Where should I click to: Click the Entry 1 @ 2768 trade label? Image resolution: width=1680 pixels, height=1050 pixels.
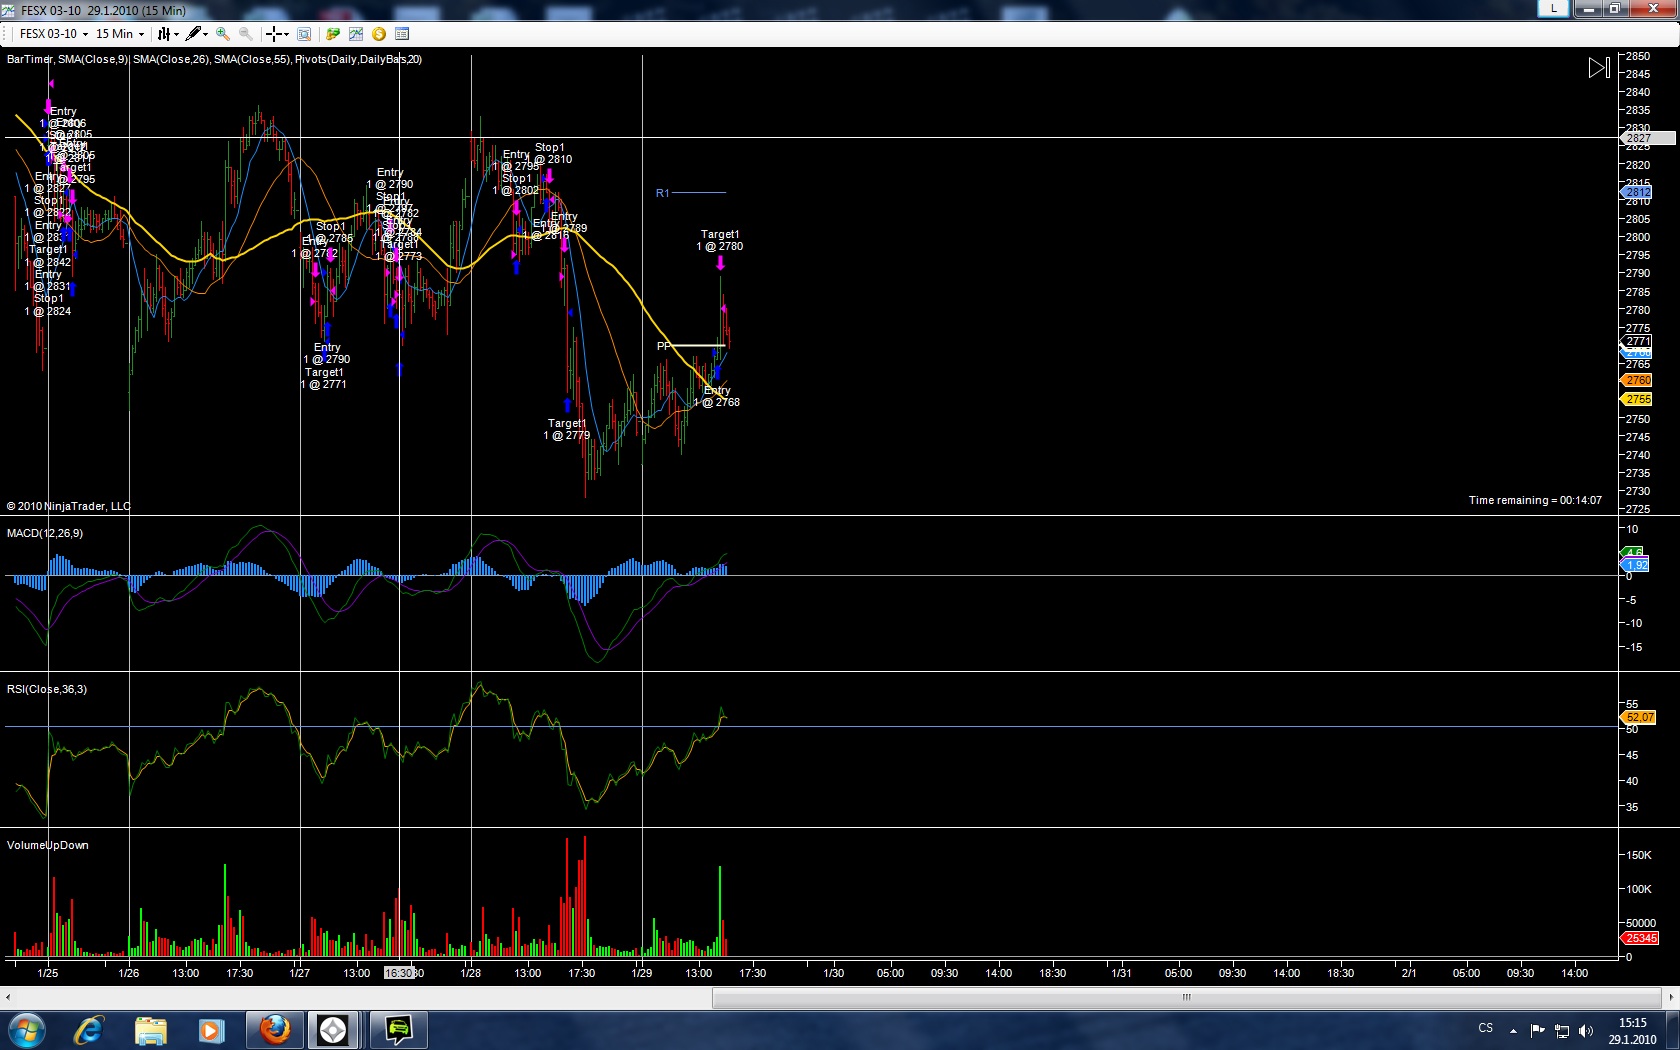click(x=717, y=396)
